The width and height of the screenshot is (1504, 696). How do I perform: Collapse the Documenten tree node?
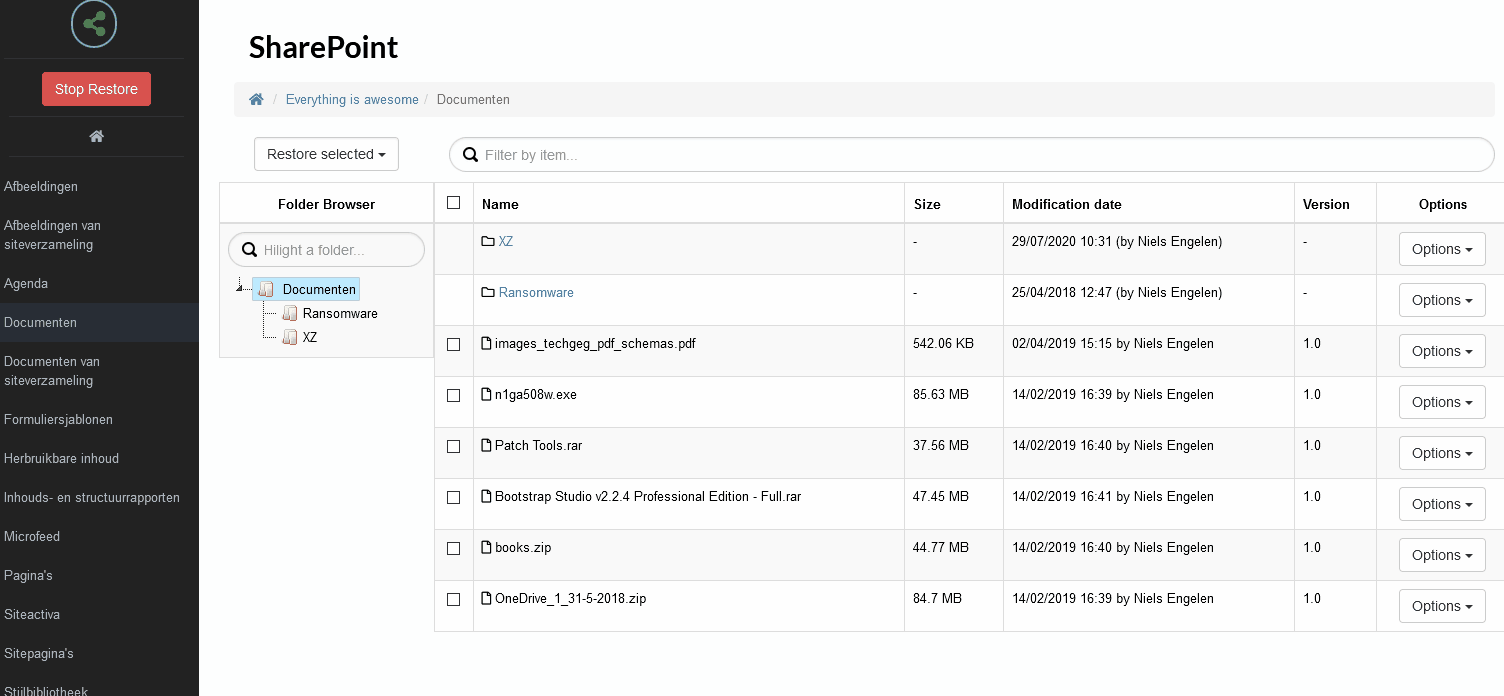[240, 289]
